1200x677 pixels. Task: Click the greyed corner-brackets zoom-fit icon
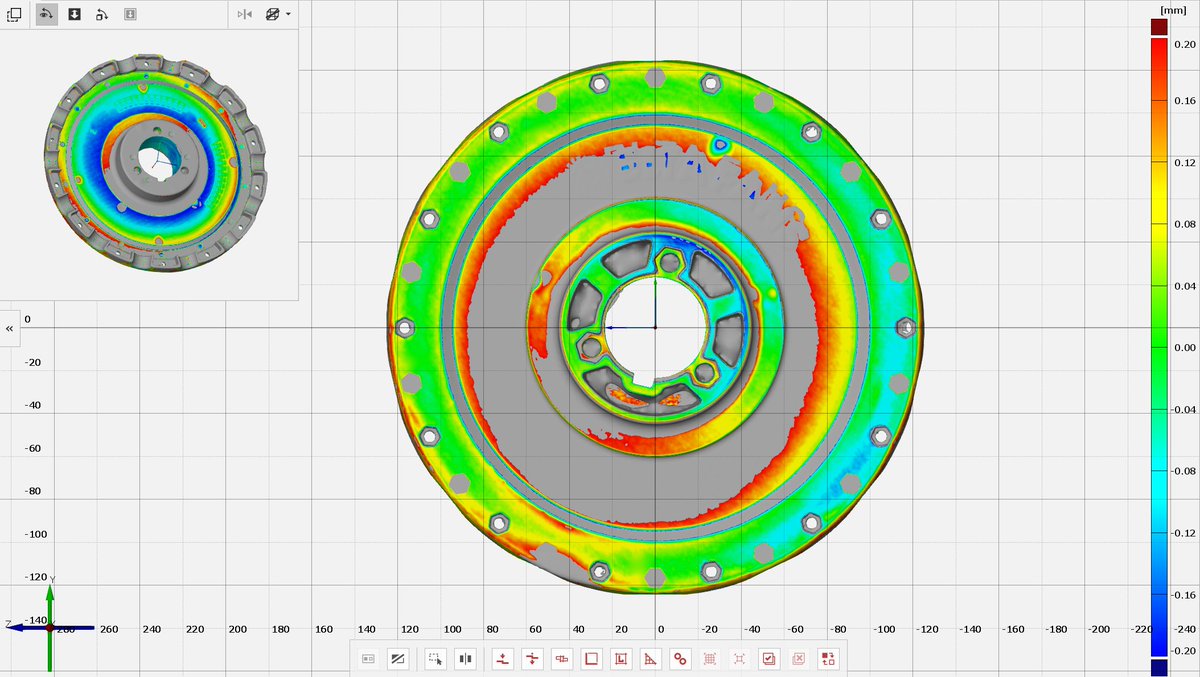739,659
